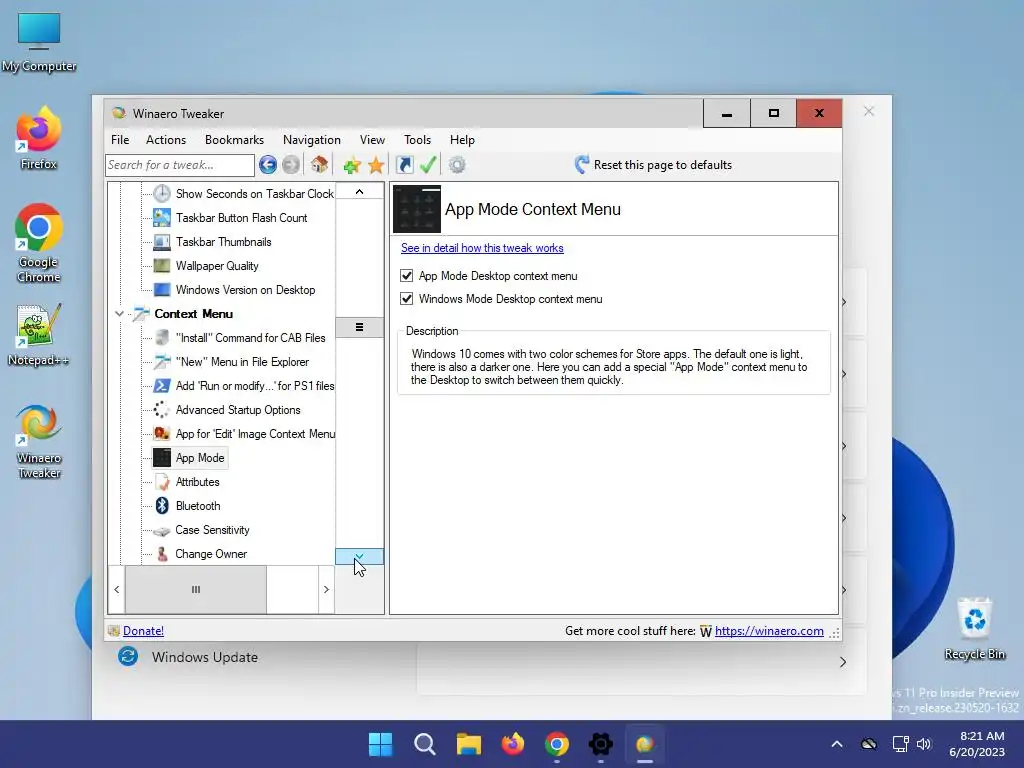
Task: Open Firefox from the desktop shortcut
Action: click(39, 138)
